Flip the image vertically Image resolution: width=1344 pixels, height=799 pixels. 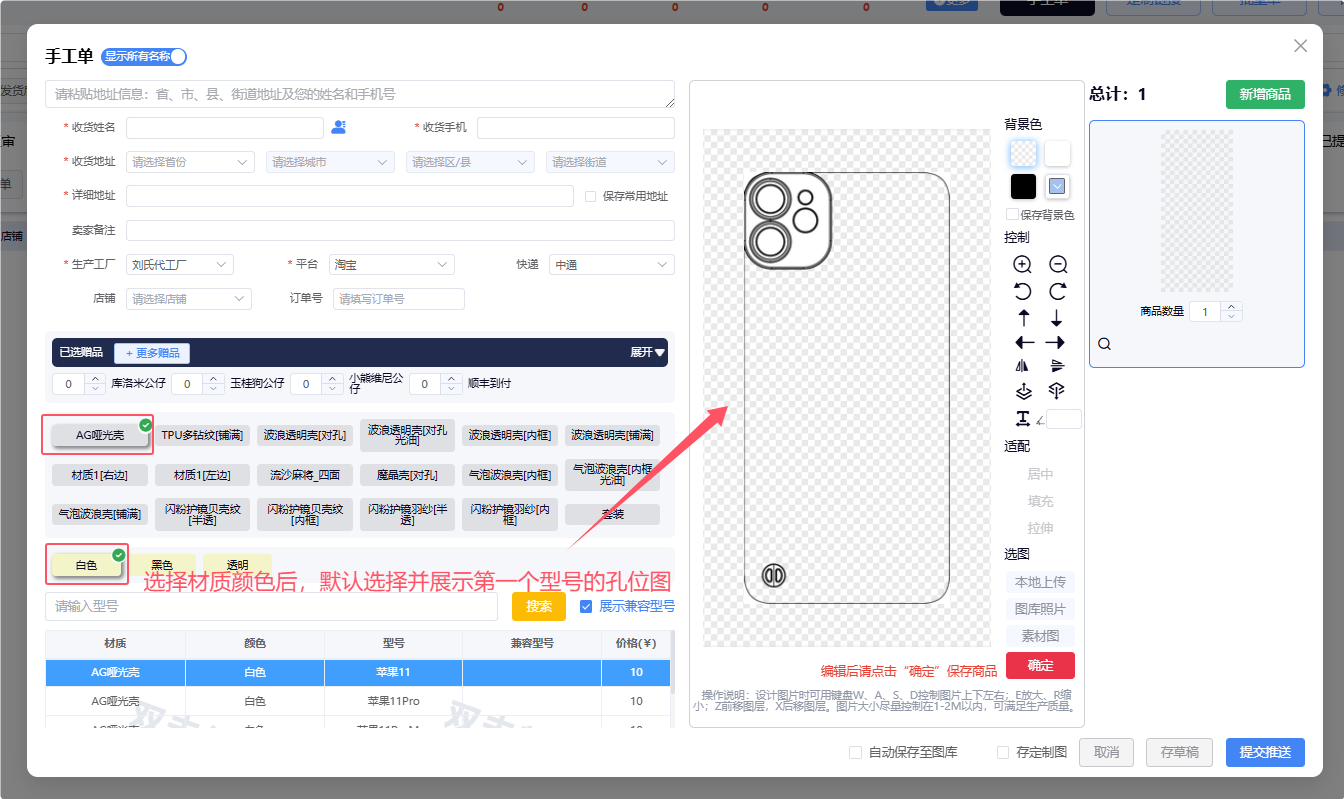1057,366
